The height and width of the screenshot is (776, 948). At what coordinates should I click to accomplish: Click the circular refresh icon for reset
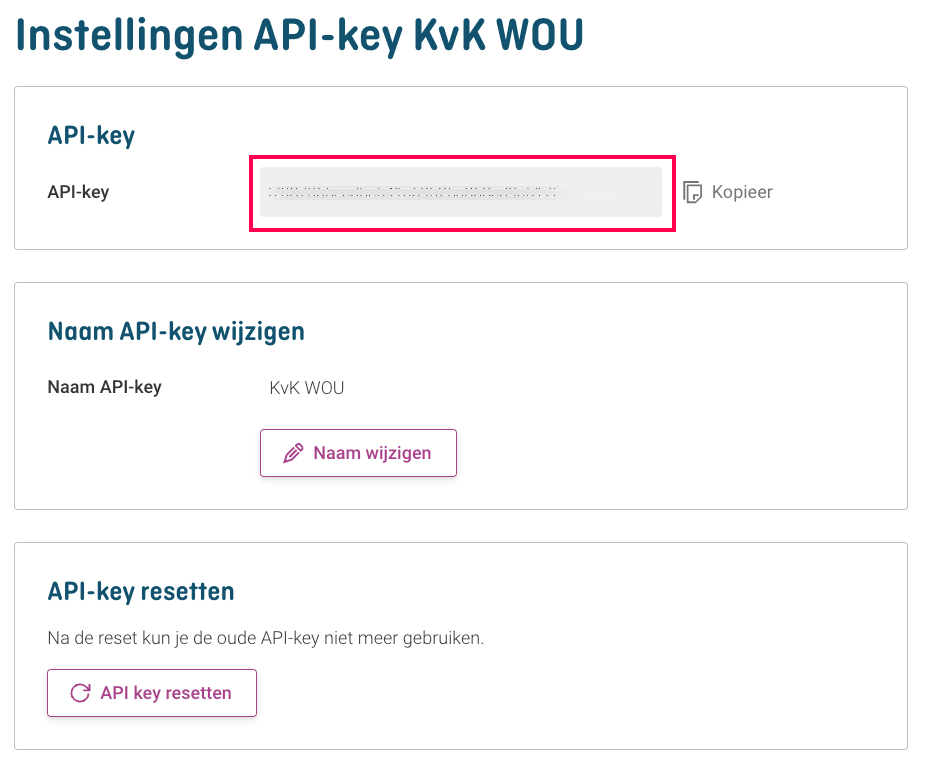pyautogui.click(x=80, y=693)
